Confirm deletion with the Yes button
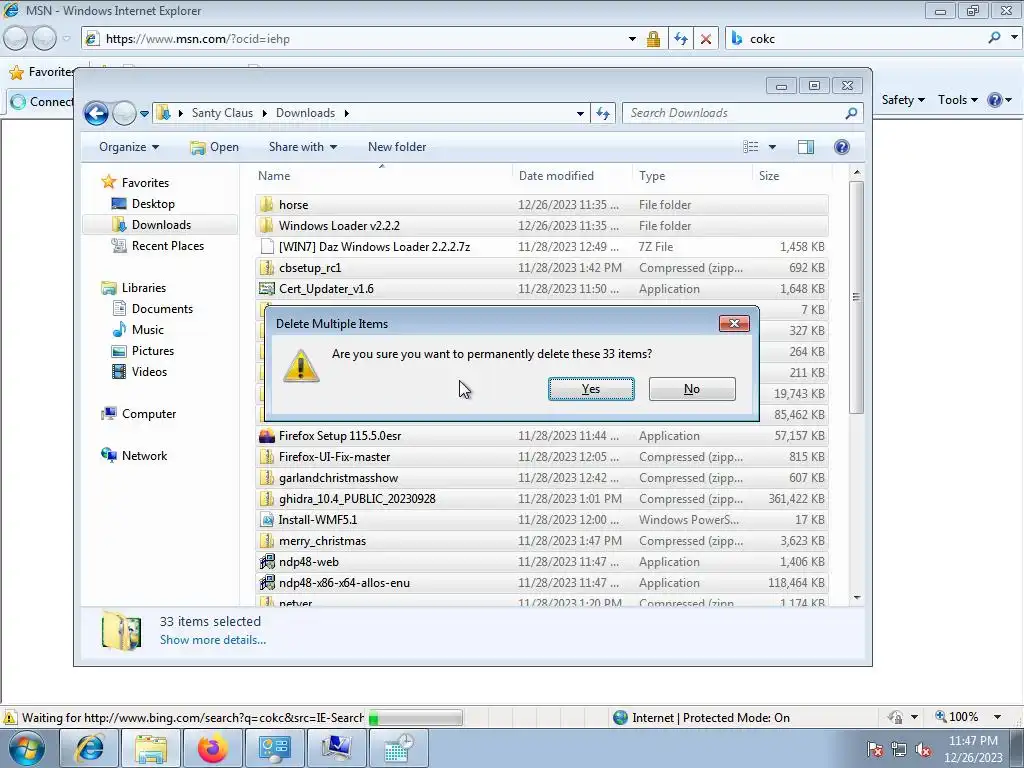 591,389
